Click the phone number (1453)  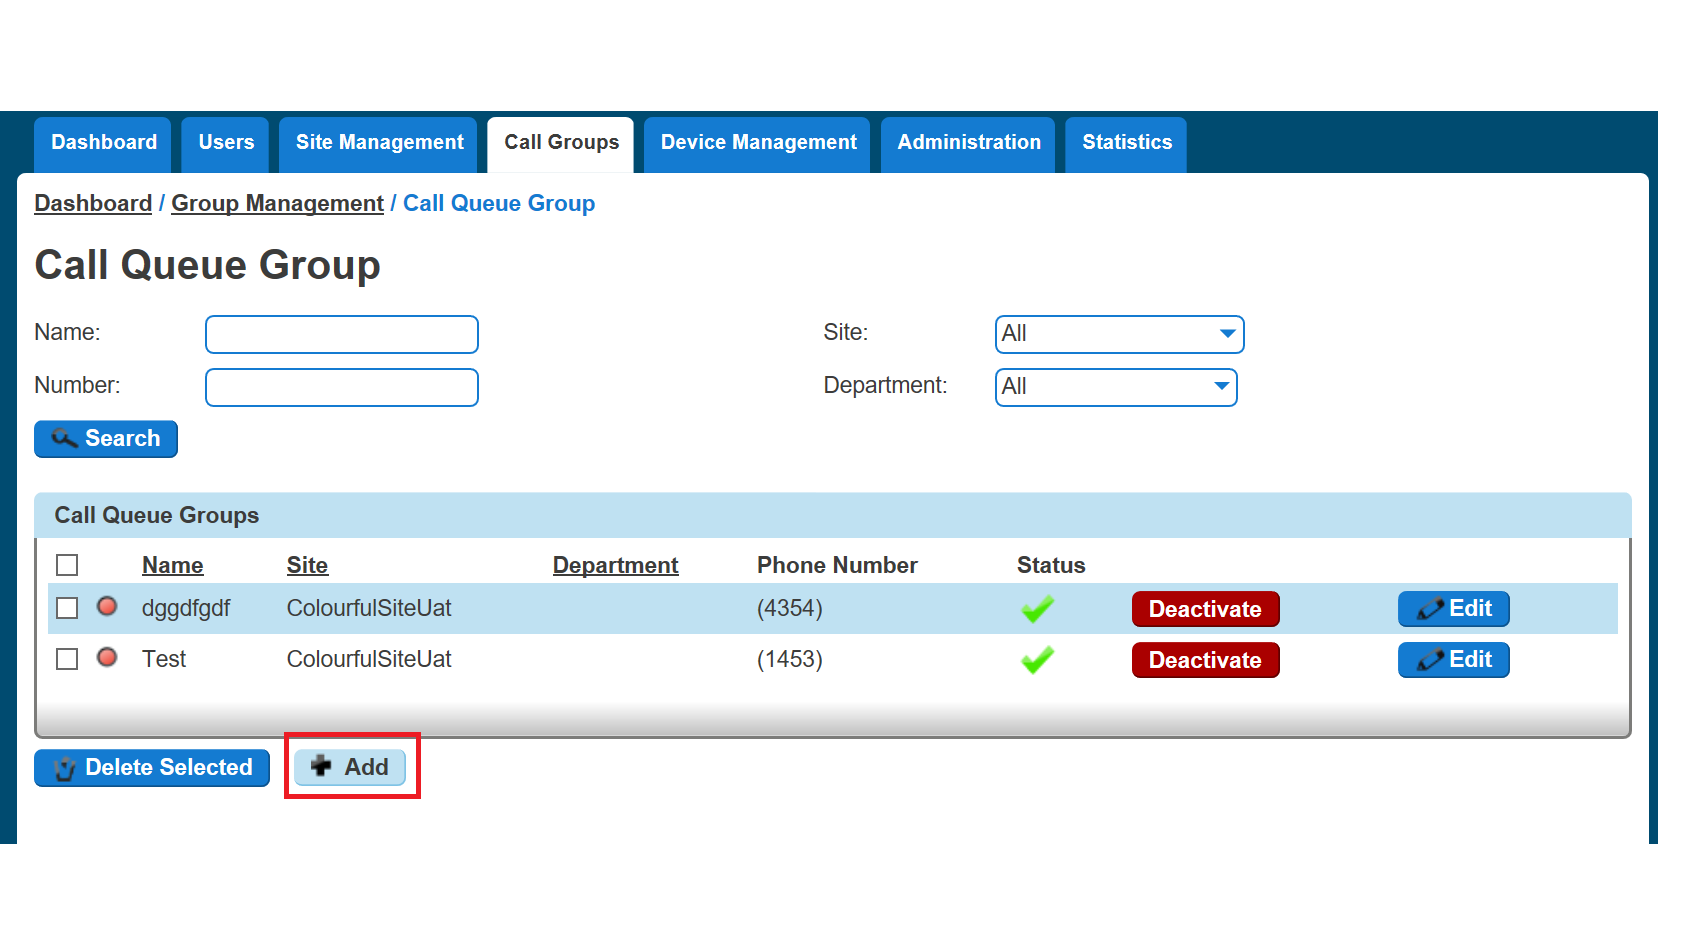[790, 659]
